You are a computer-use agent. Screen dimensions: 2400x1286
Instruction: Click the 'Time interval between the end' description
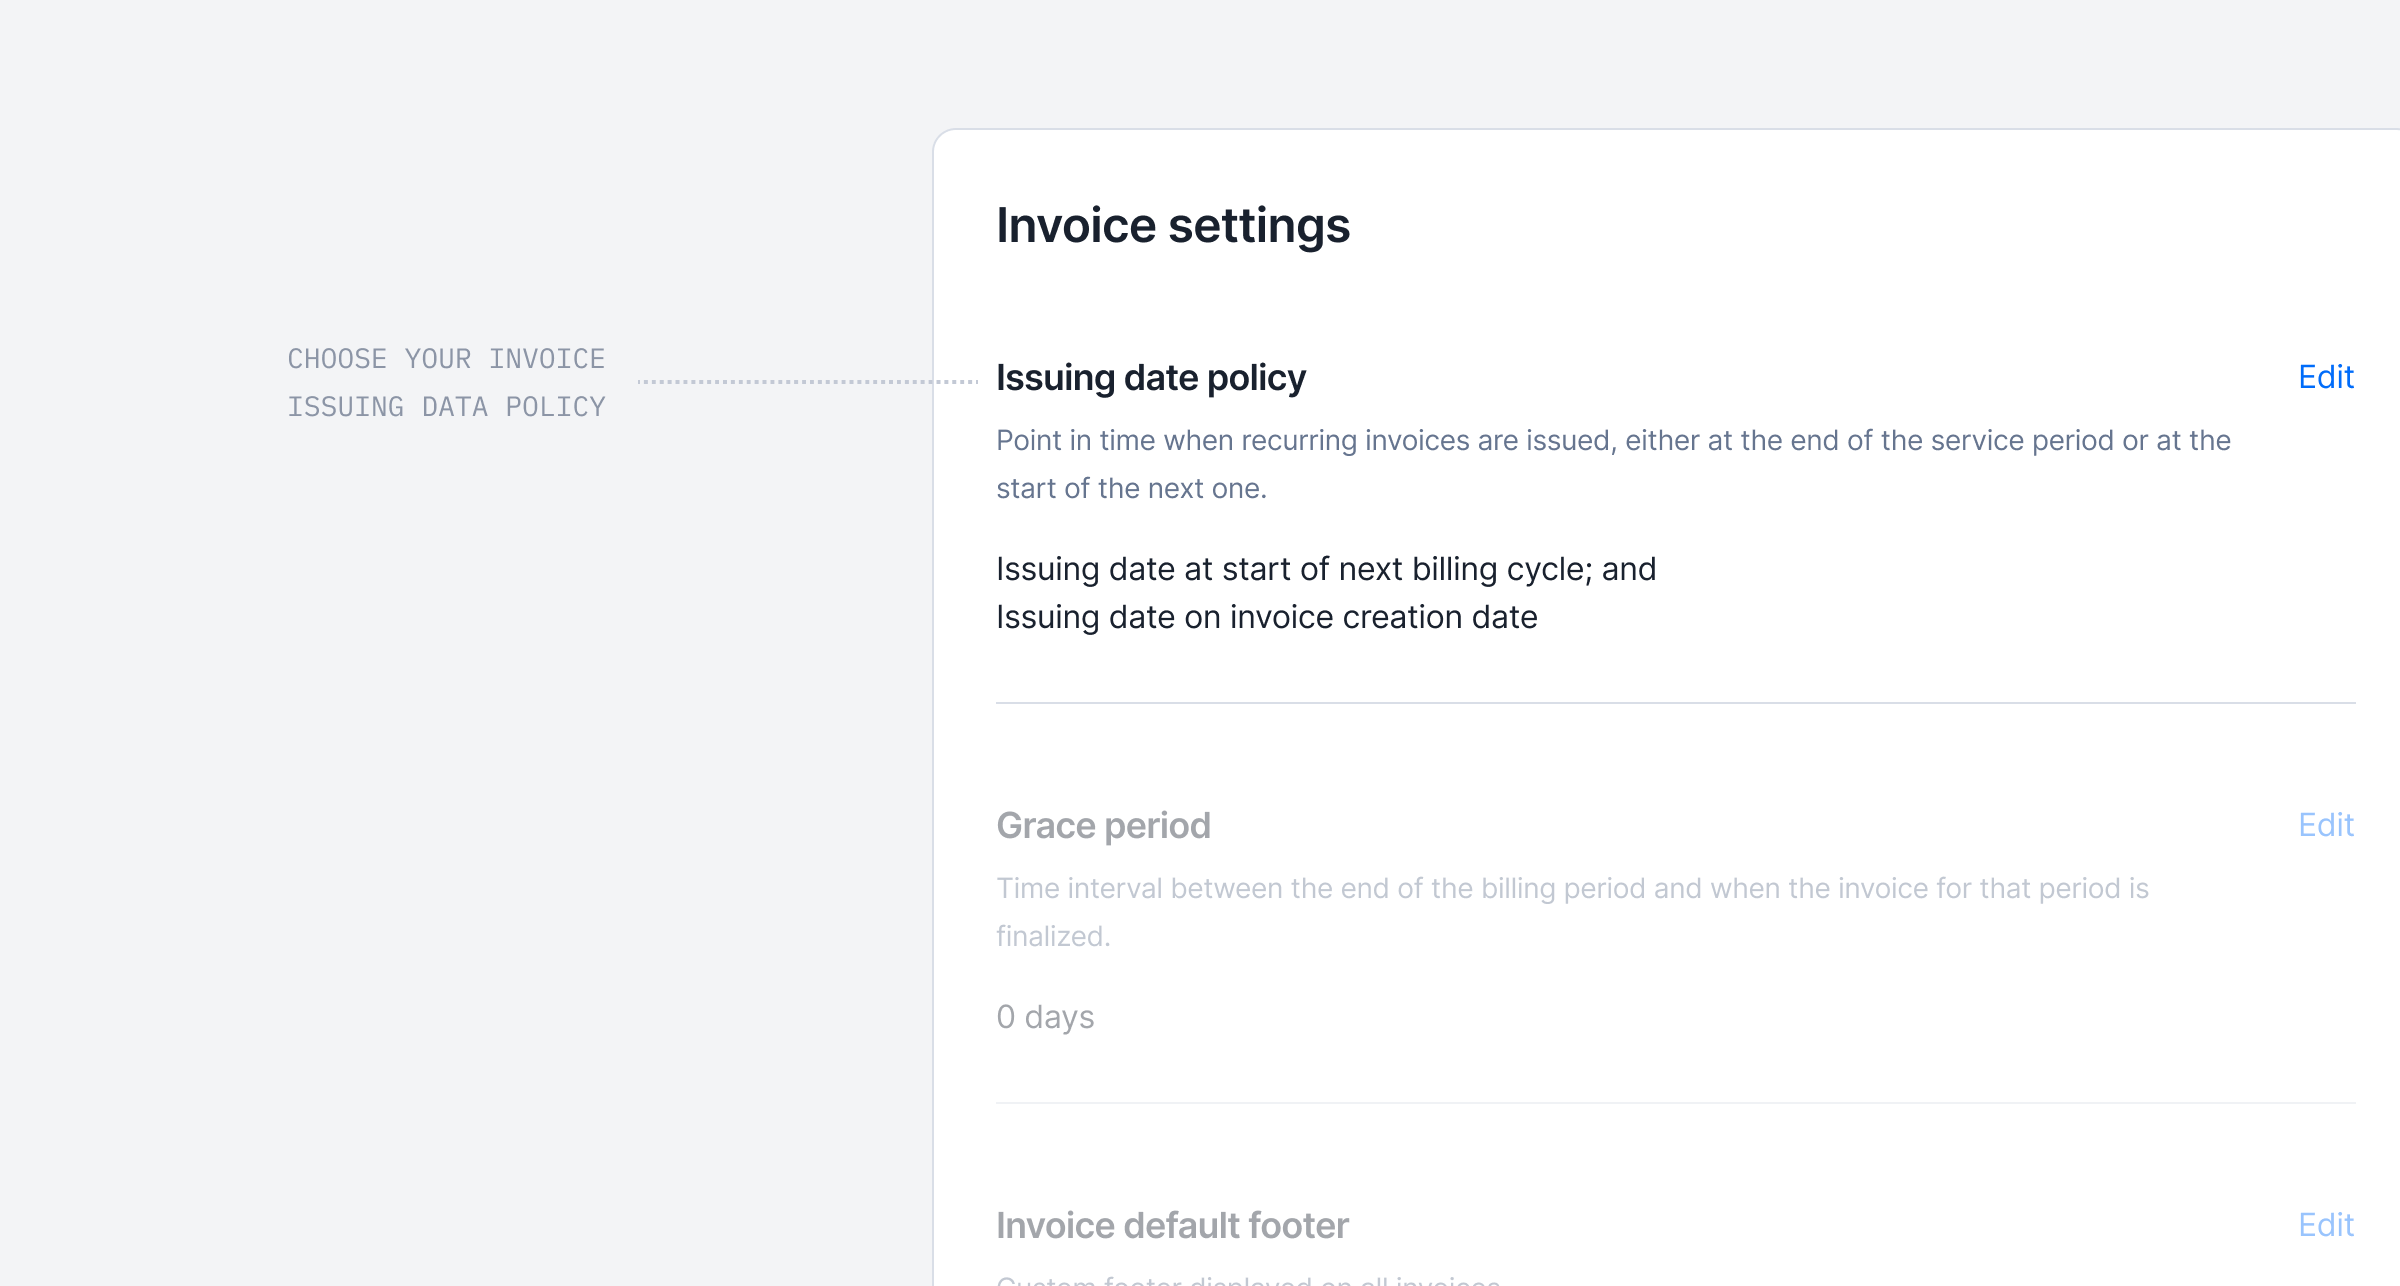(1572, 889)
